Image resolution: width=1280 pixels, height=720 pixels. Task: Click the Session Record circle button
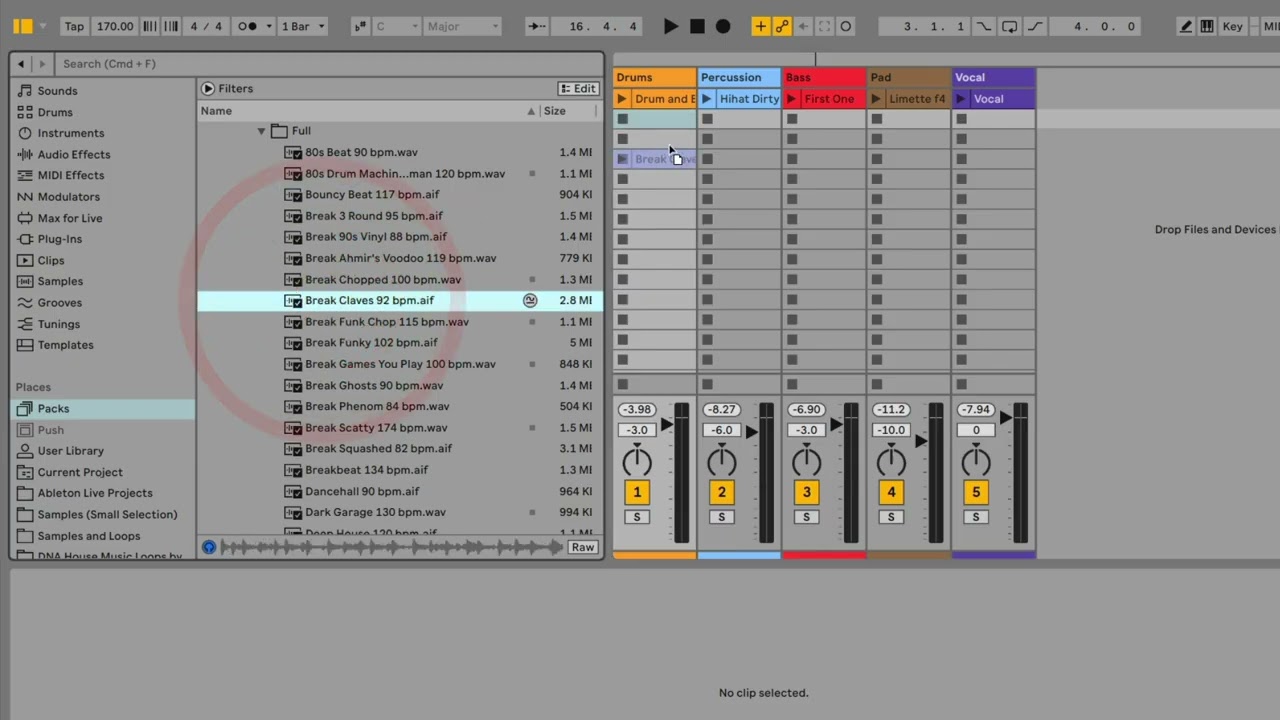tap(846, 26)
